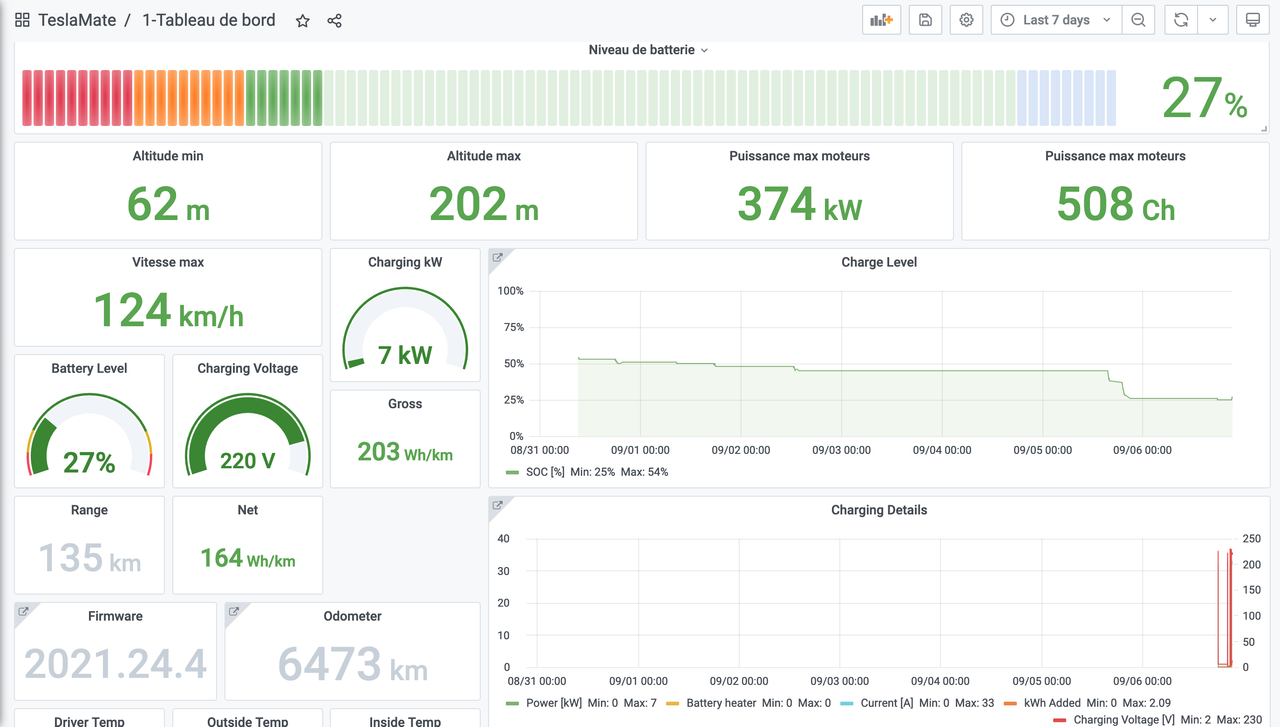Refresh the dashboard using the refresh icon
This screenshot has width=1280, height=727.
(x=1182, y=19)
